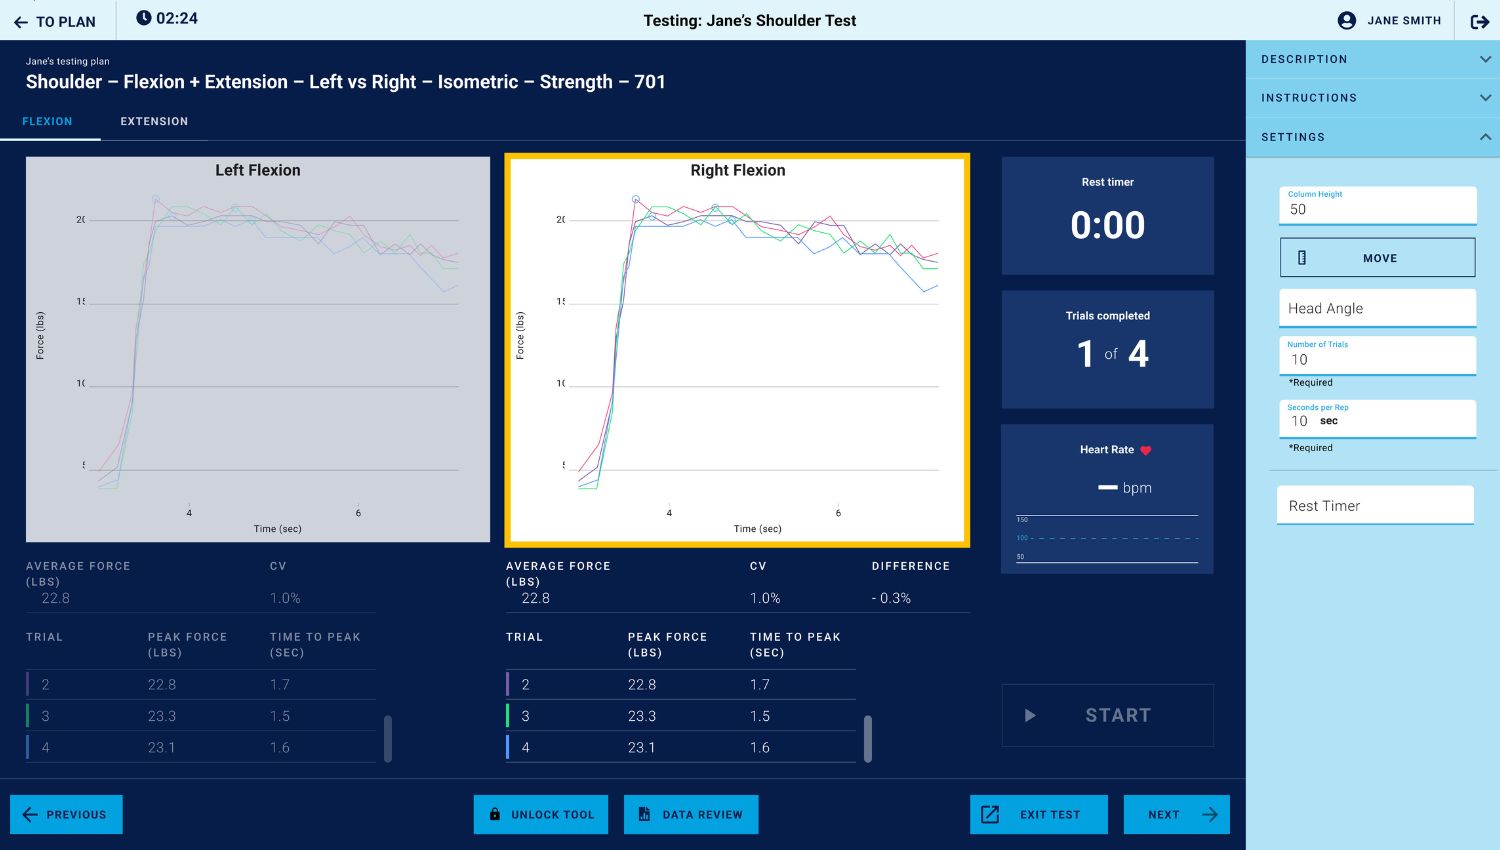
Task: Click the Move button in Settings
Action: pos(1377,258)
